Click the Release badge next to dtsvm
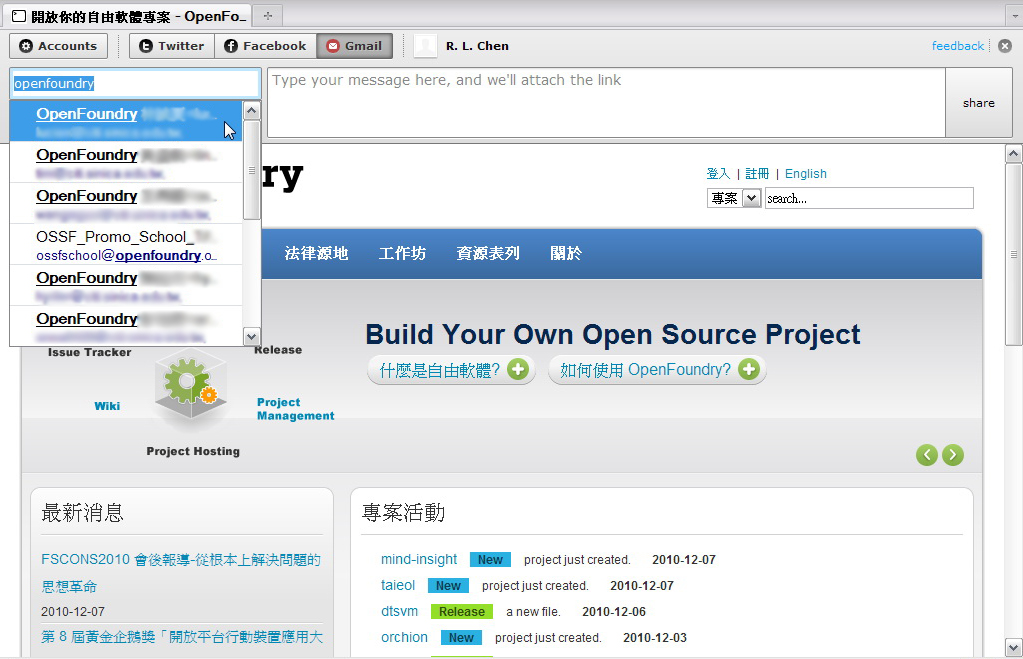 coord(461,611)
